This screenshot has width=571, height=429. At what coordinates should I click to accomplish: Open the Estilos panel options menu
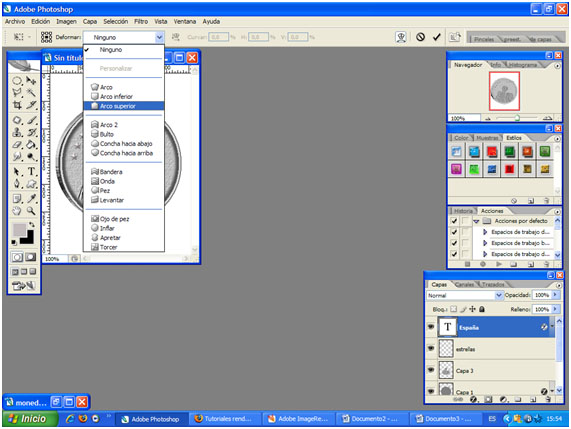pos(557,139)
